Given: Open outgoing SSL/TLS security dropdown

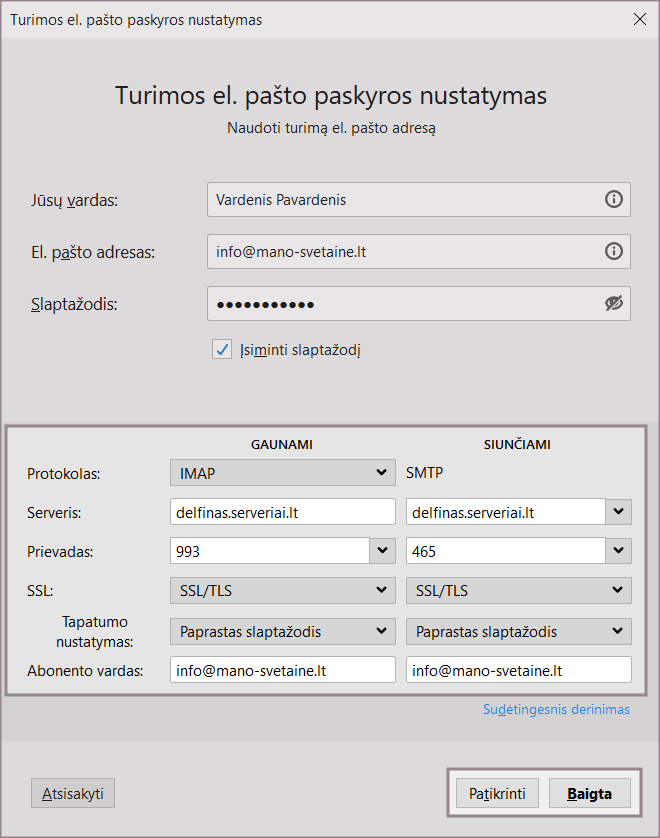Looking at the screenshot, I should [x=518, y=591].
